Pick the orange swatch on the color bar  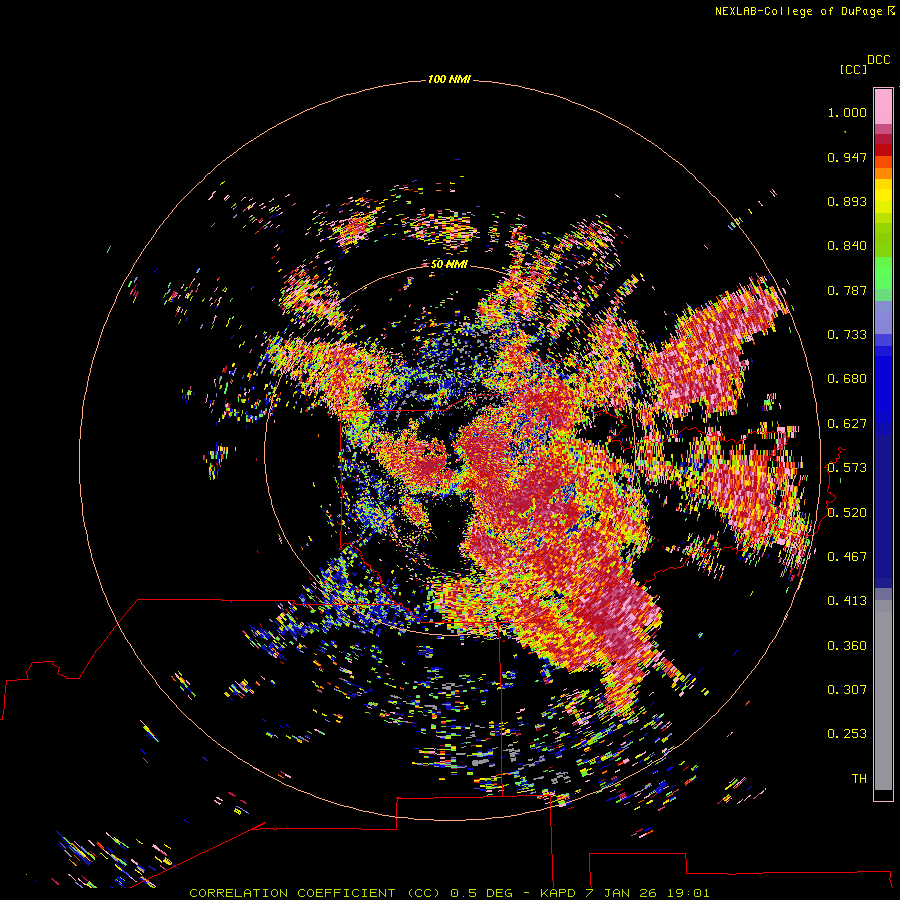point(883,173)
